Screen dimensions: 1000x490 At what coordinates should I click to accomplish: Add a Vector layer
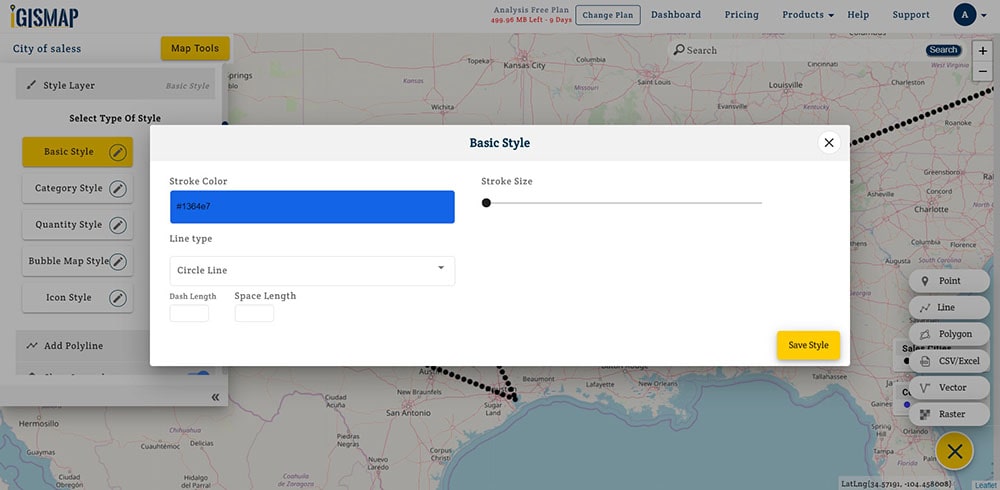[x=949, y=388]
